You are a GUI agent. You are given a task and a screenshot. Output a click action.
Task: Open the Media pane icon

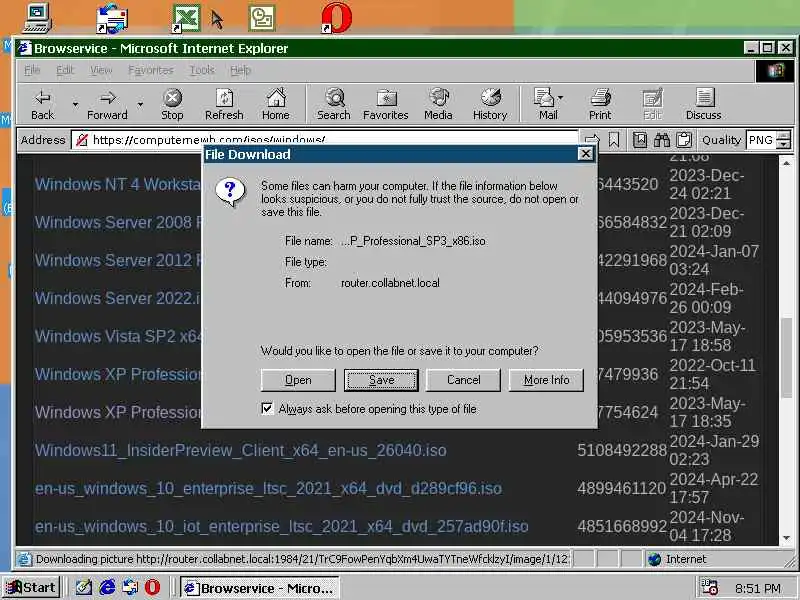point(438,105)
